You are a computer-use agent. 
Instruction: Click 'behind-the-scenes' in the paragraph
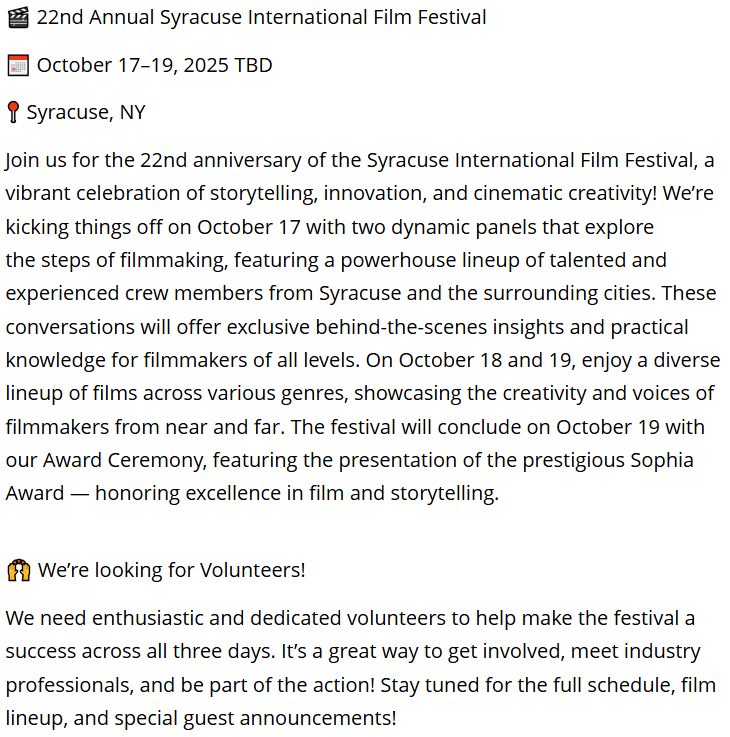pos(401,327)
